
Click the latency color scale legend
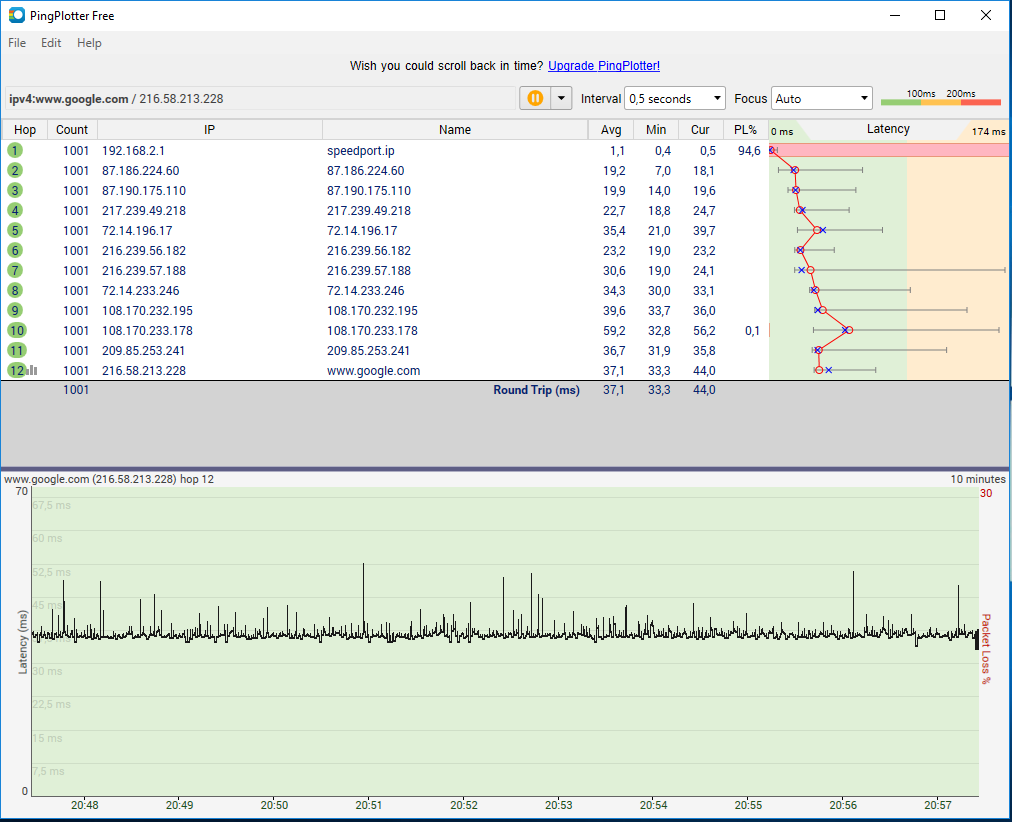coord(940,98)
